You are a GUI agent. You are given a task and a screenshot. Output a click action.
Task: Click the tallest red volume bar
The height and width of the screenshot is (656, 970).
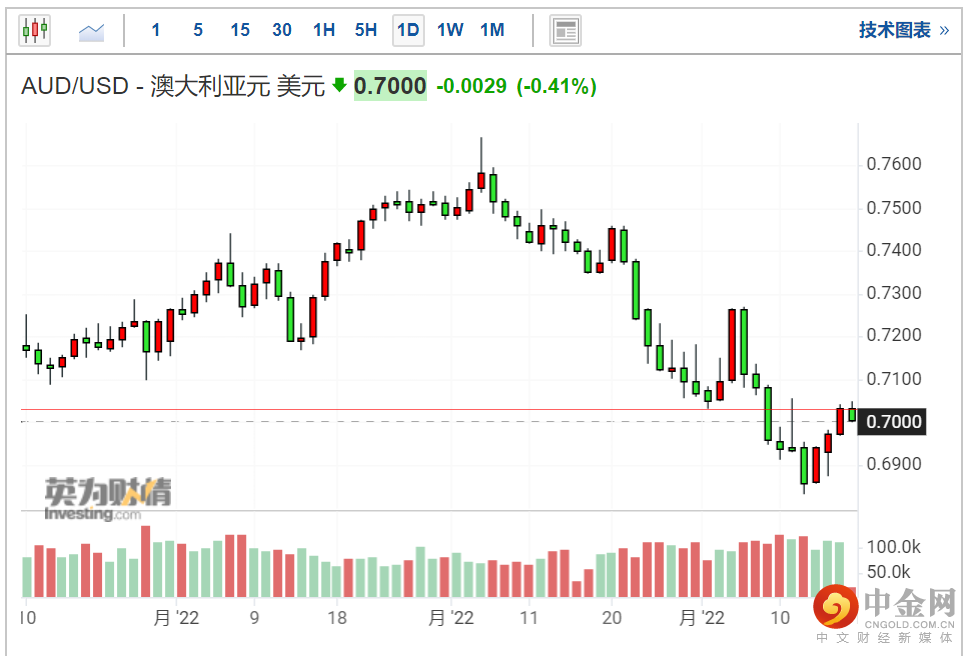click(x=145, y=561)
